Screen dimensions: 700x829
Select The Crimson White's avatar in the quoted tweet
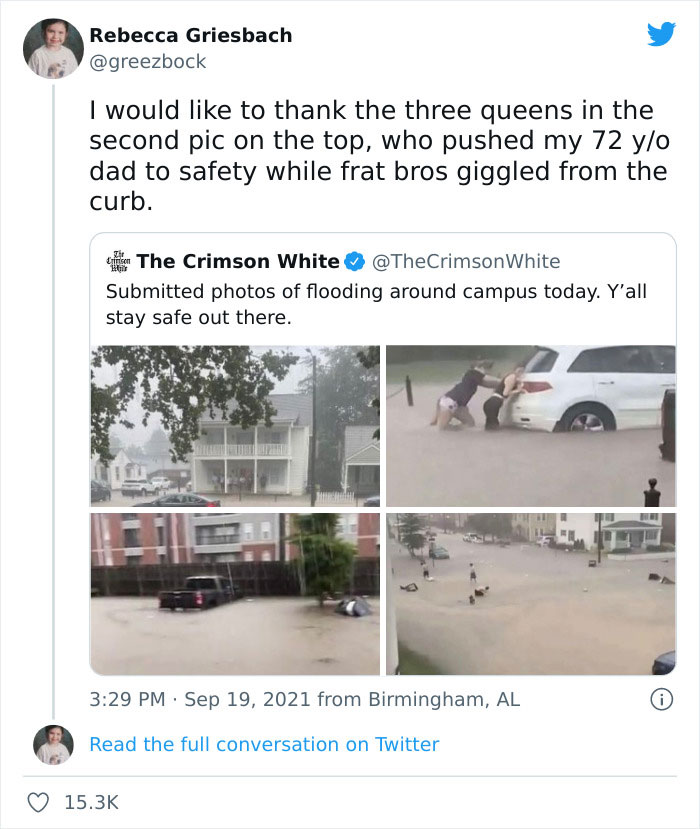[117, 261]
